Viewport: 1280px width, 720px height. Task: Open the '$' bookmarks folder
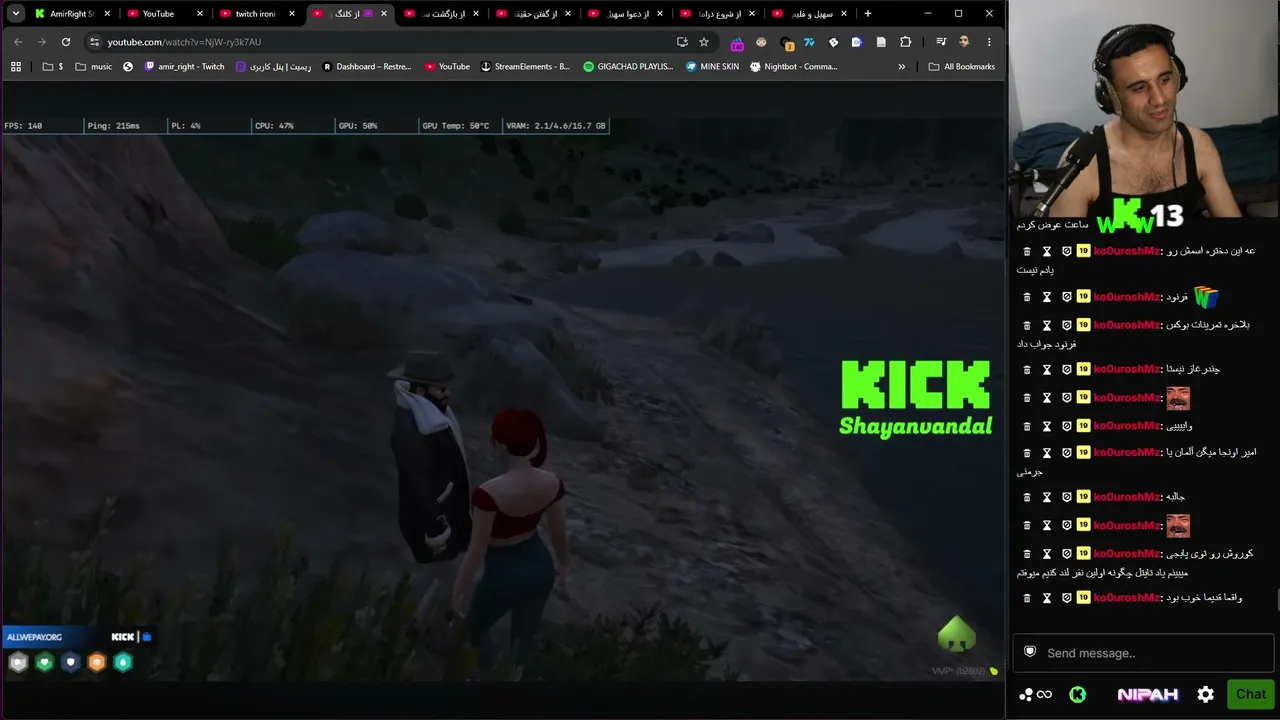click(53, 67)
